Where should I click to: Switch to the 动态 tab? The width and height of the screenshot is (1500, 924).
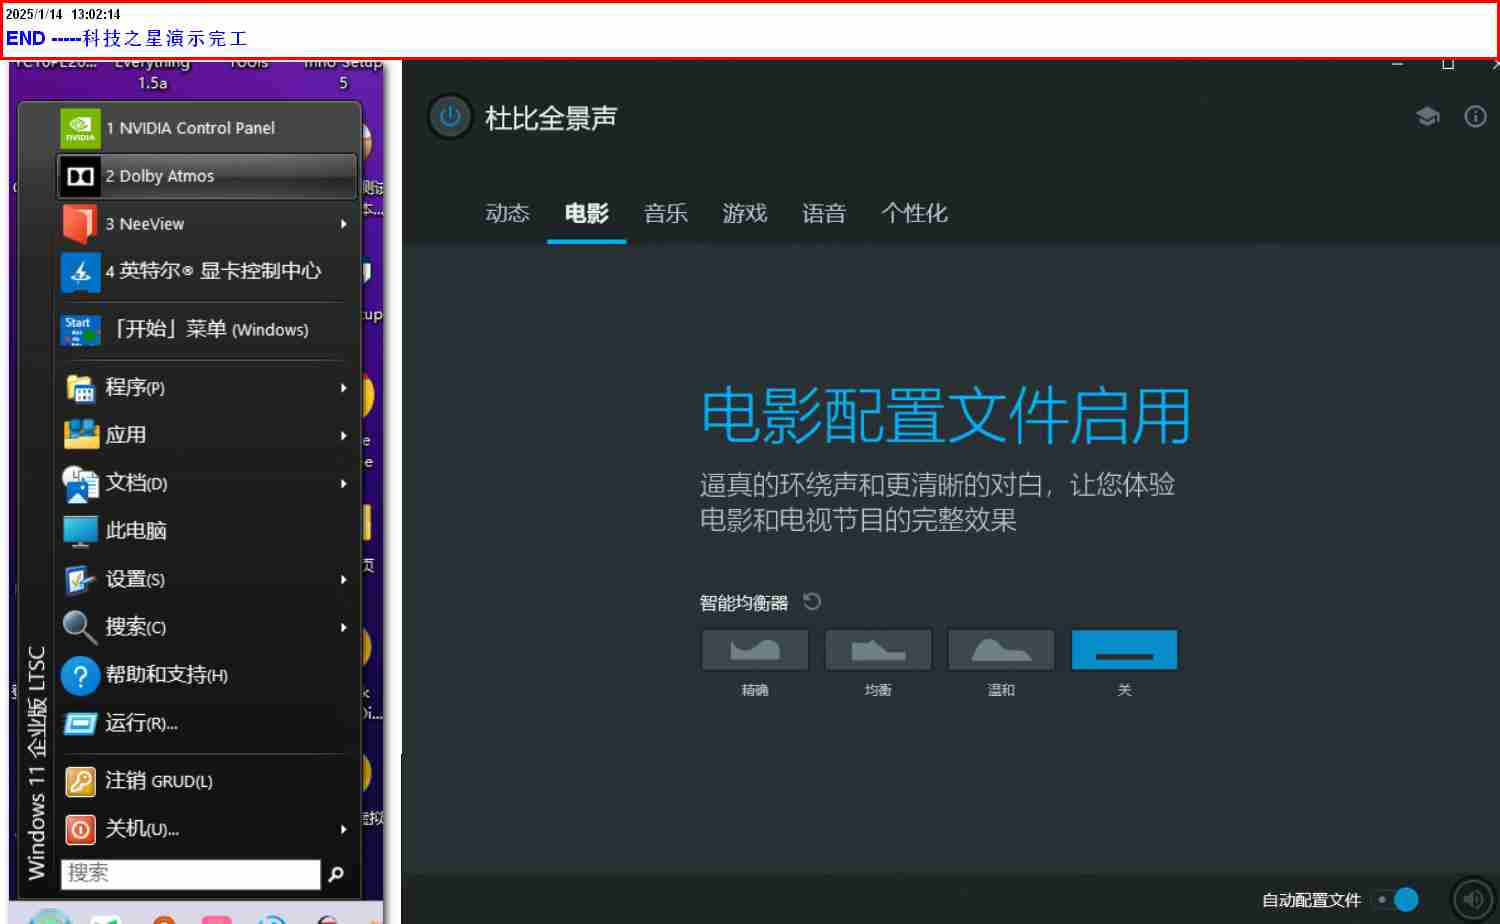(x=508, y=213)
